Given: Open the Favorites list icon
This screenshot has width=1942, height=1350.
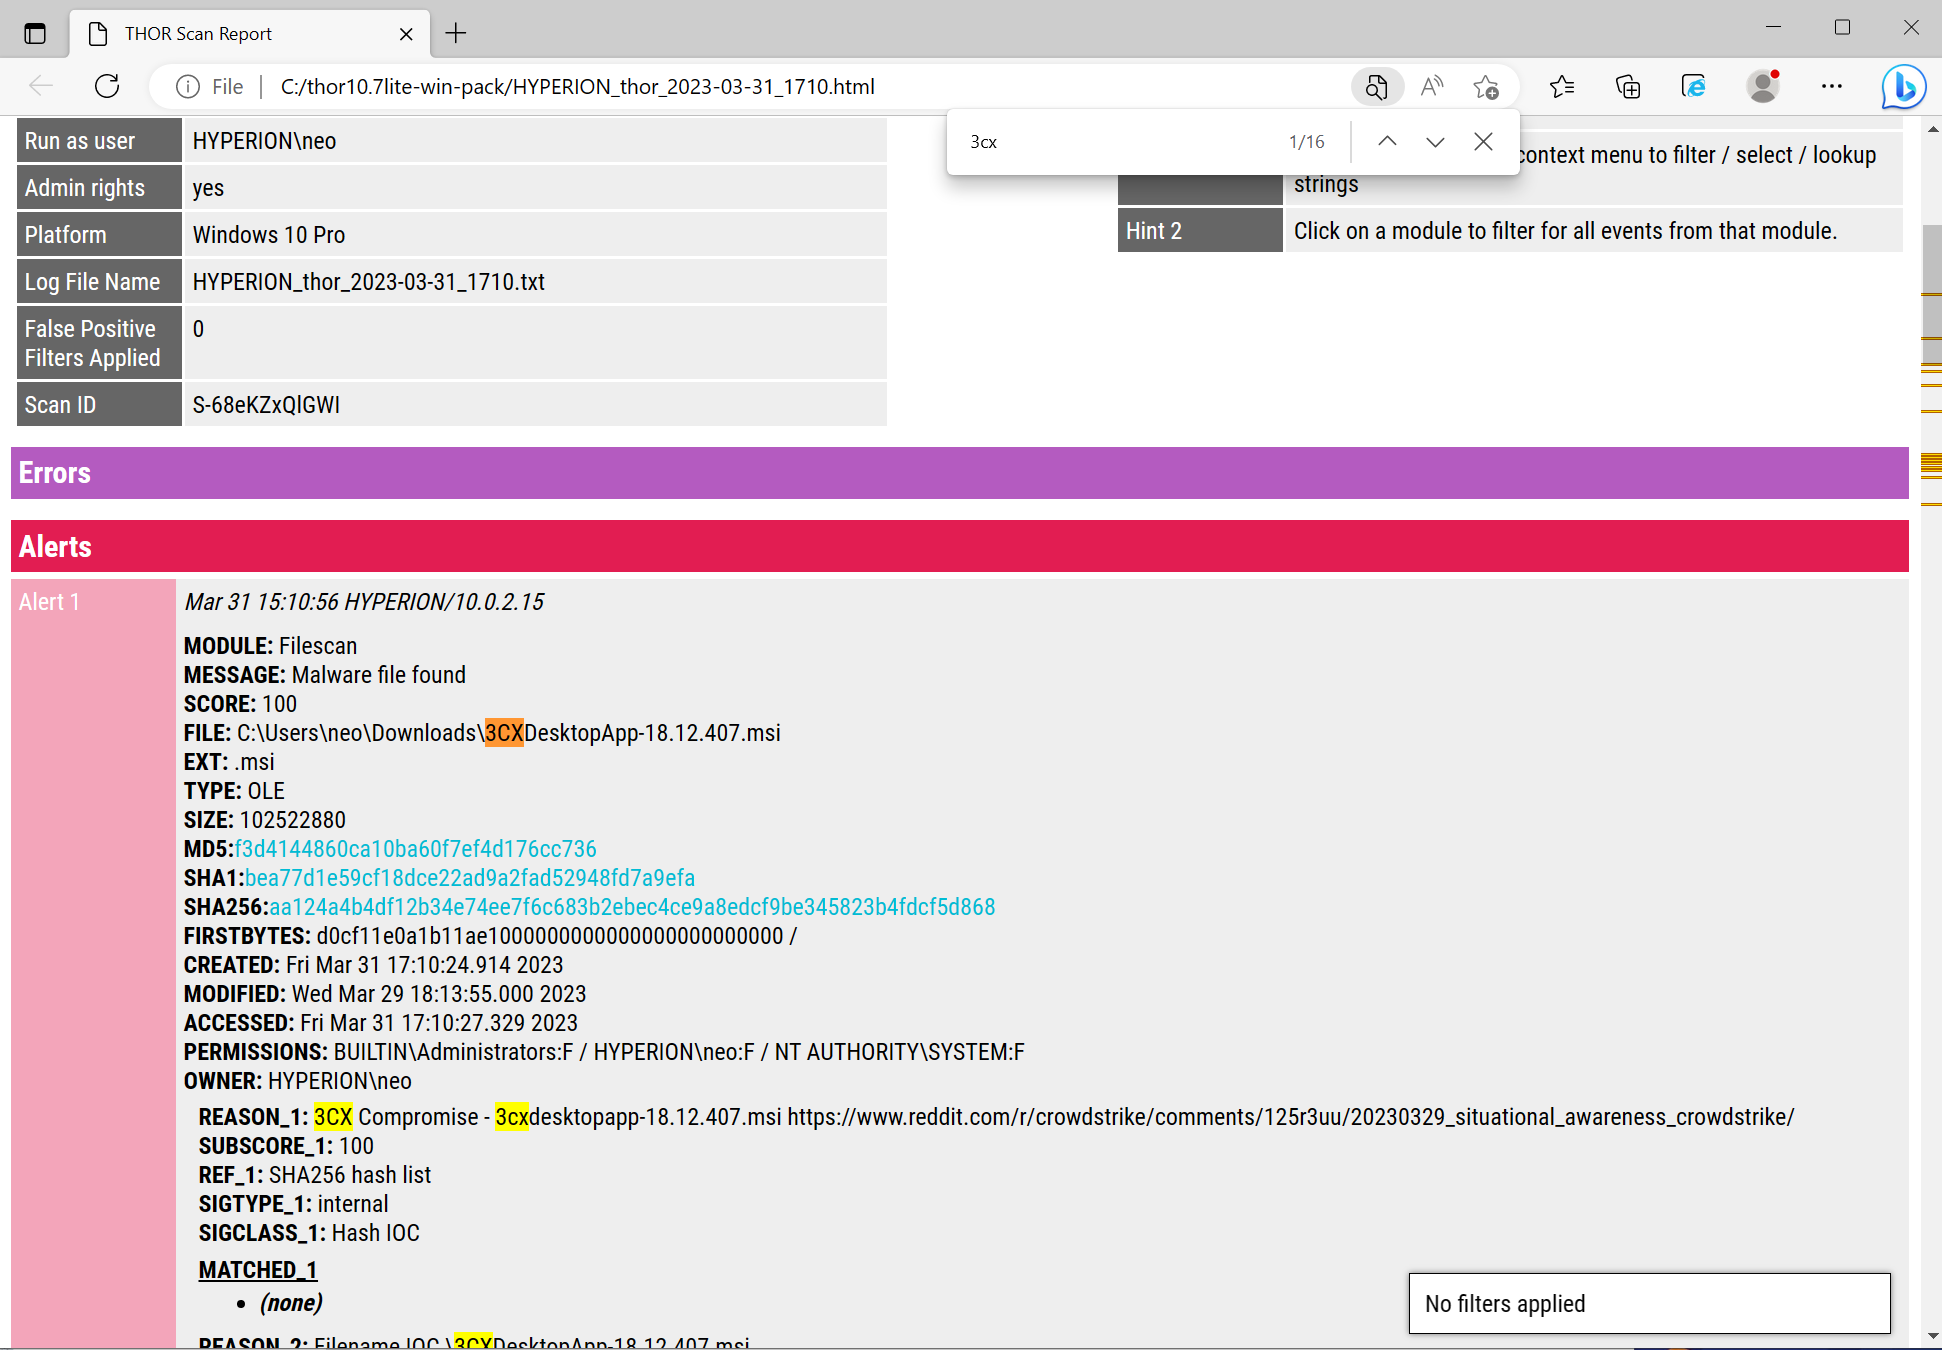Looking at the screenshot, I should pos(1562,87).
